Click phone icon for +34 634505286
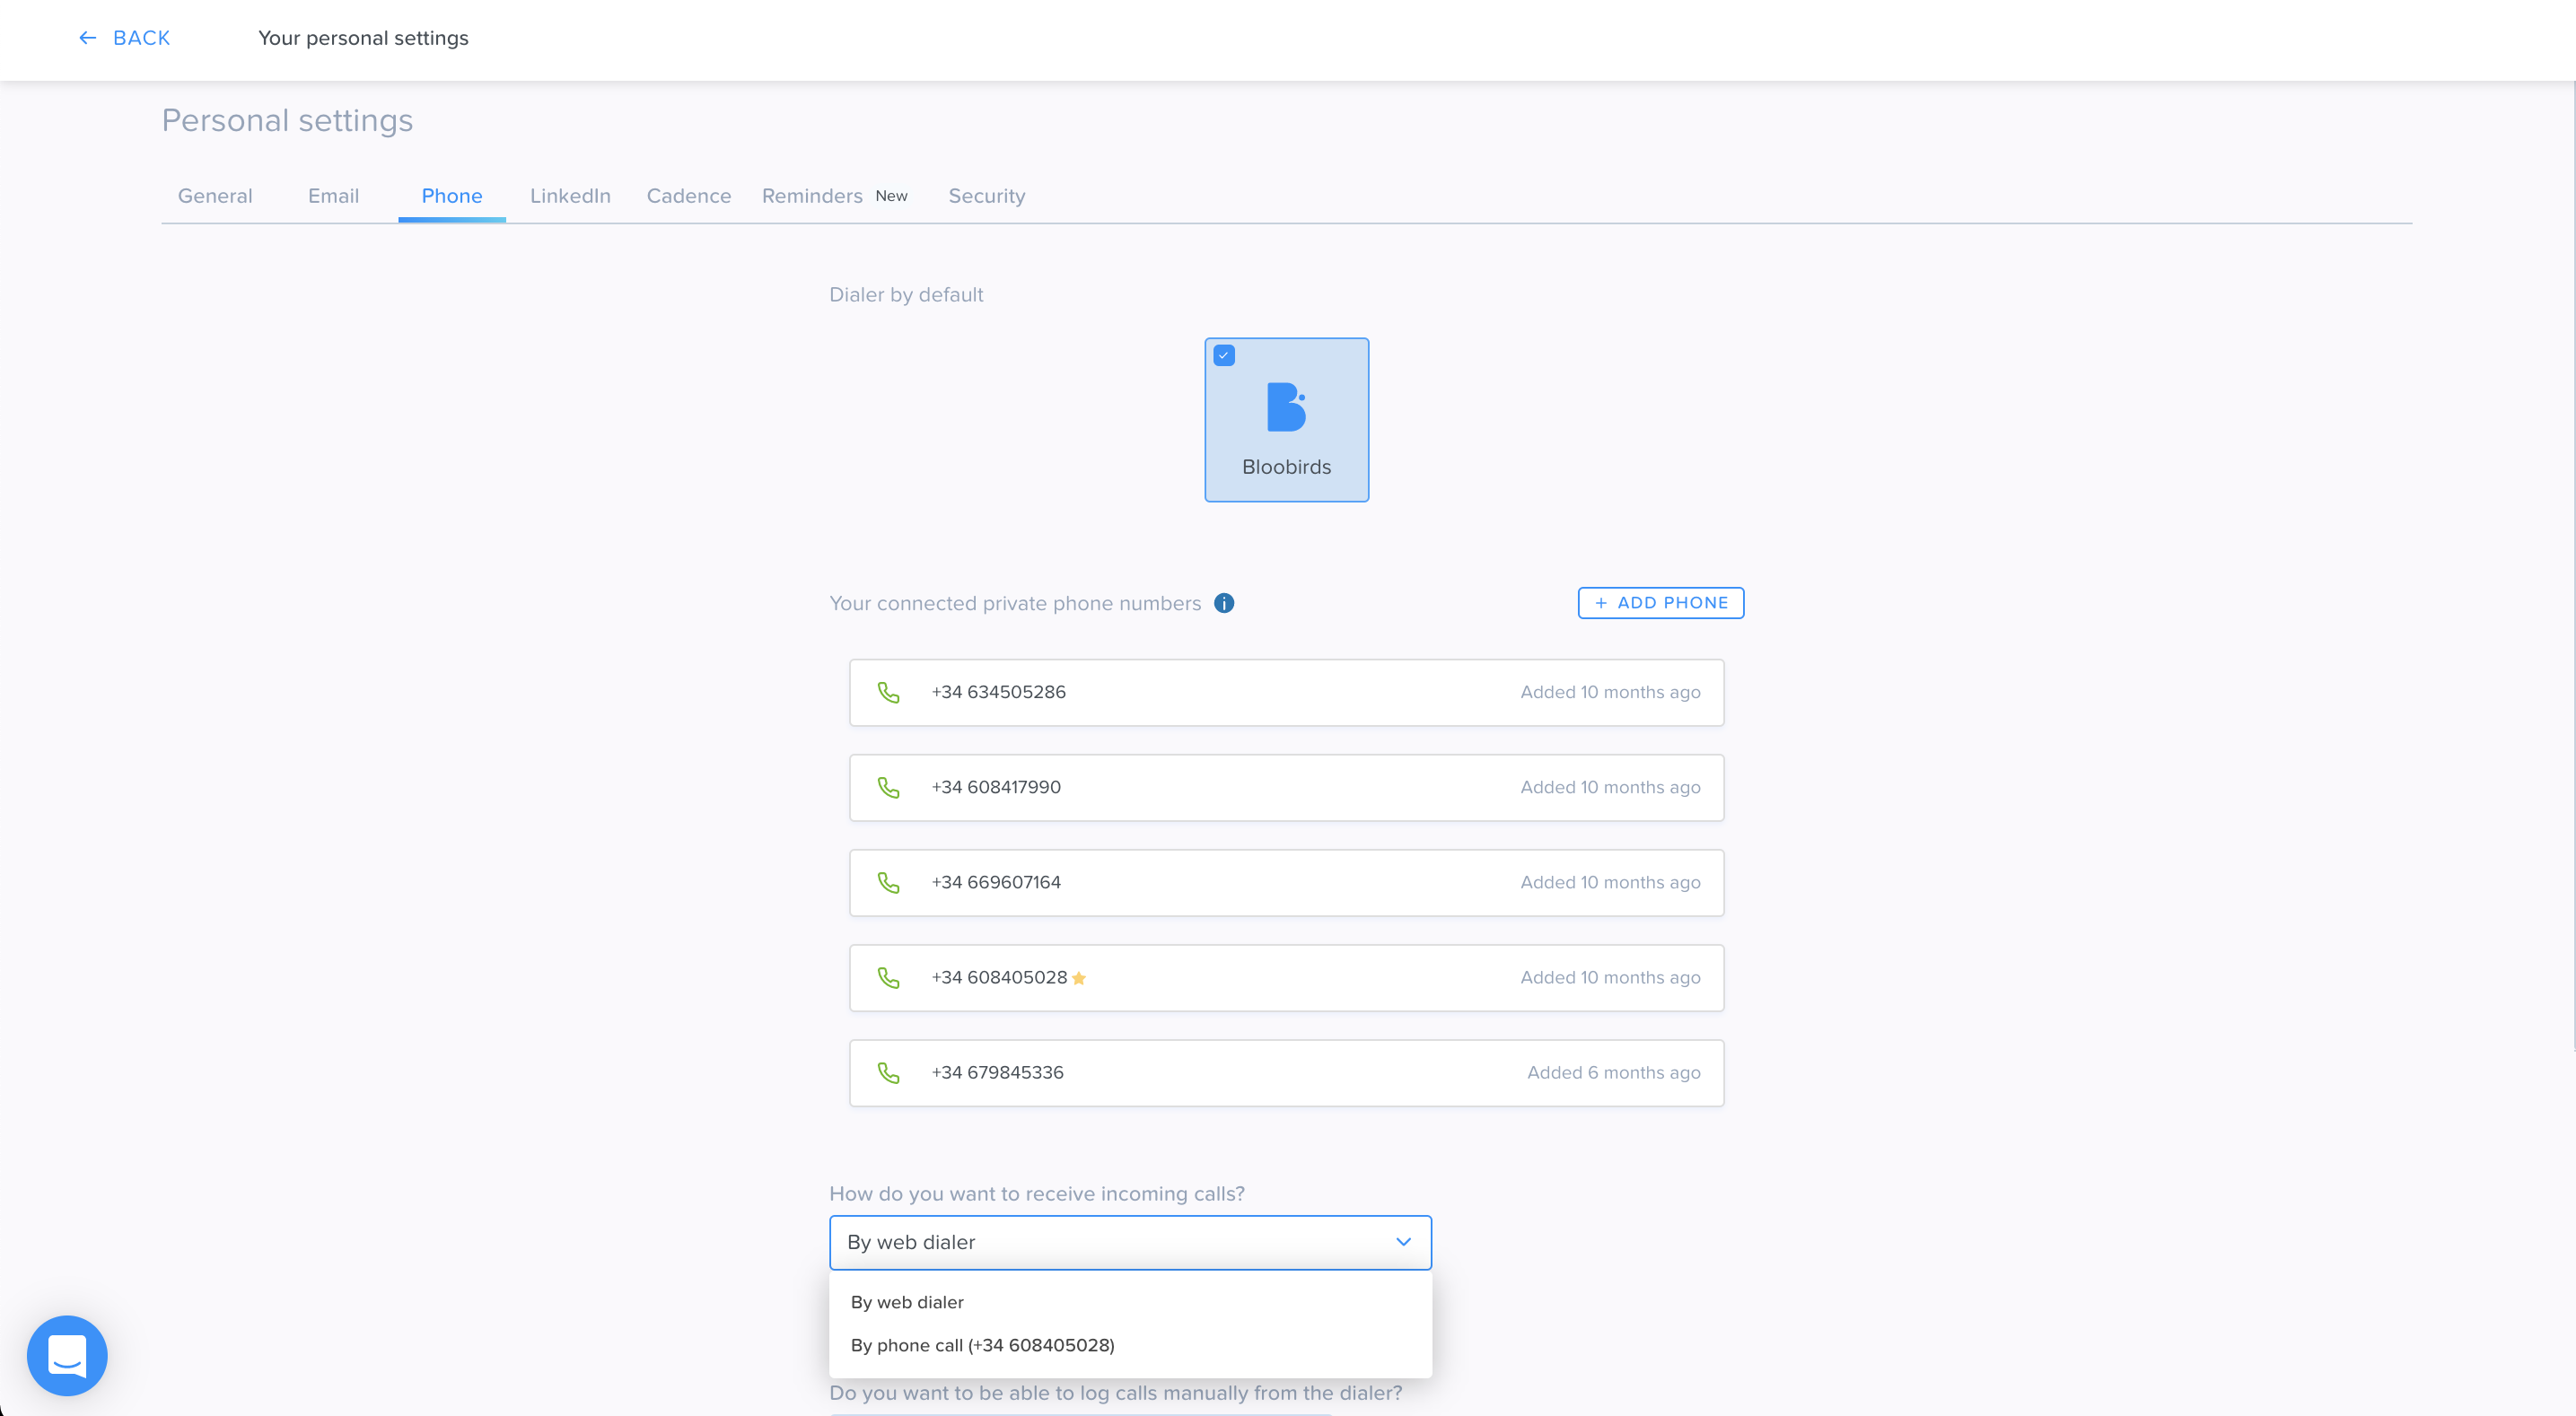The image size is (2576, 1416). [888, 692]
